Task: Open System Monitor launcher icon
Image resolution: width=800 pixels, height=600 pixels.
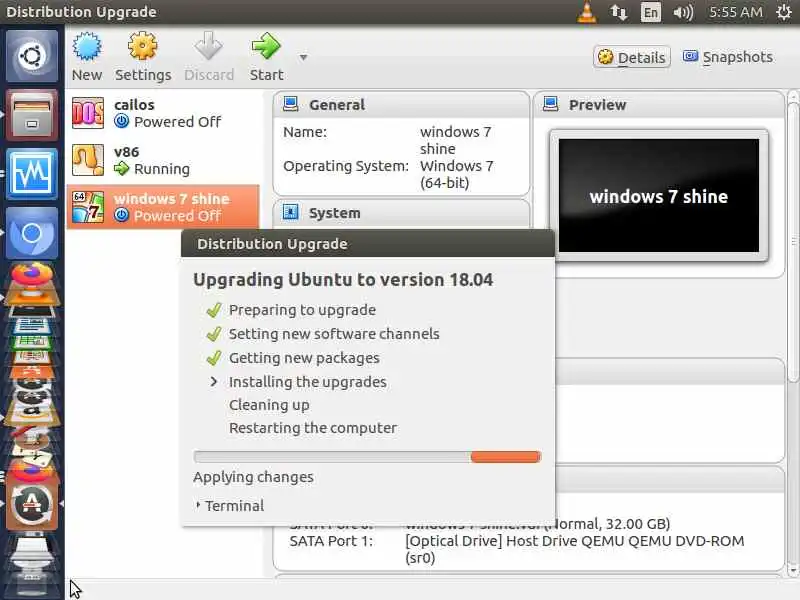Action: pos(32,173)
